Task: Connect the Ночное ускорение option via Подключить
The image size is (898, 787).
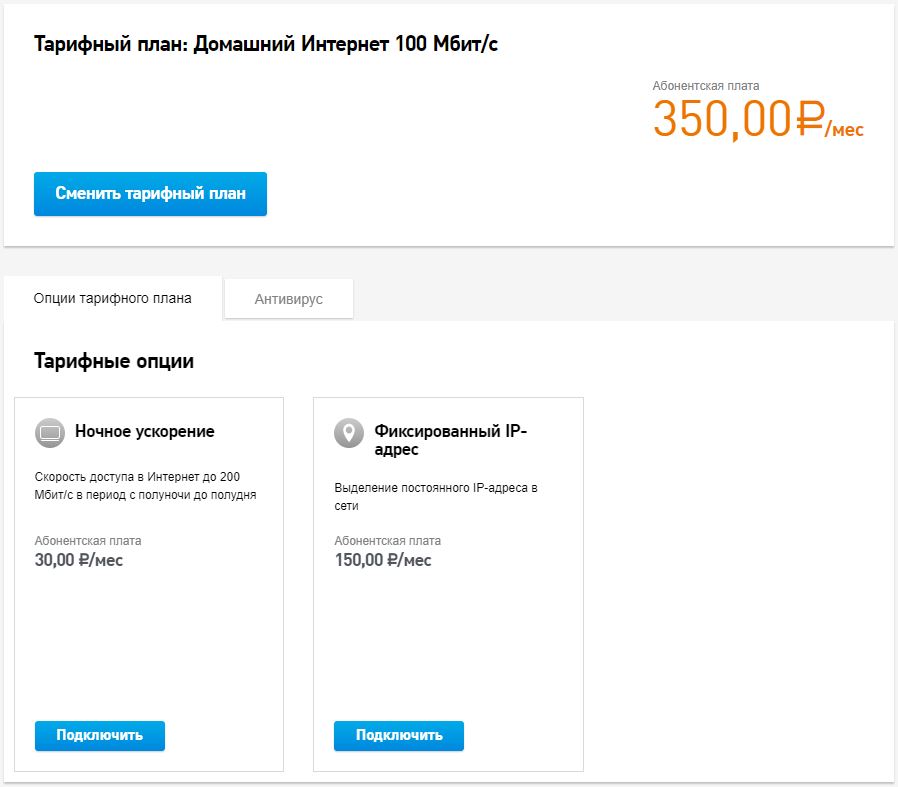Action: [100, 735]
